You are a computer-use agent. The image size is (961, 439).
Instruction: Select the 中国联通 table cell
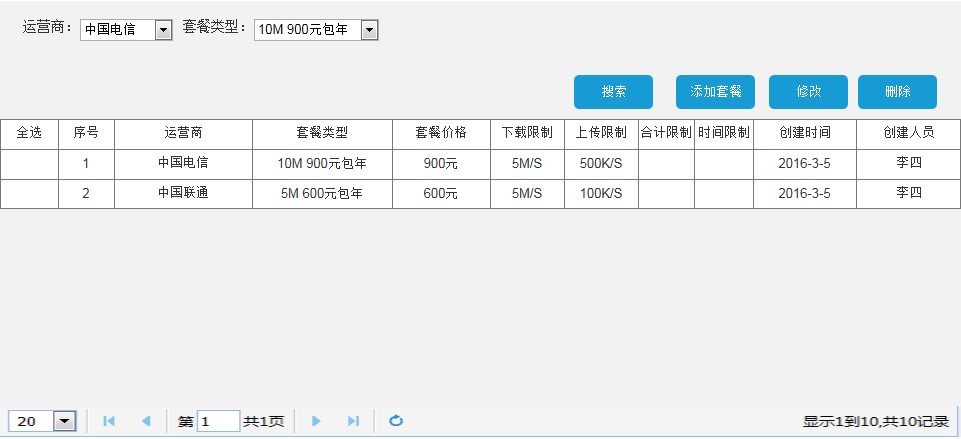pyautogui.click(x=183, y=194)
